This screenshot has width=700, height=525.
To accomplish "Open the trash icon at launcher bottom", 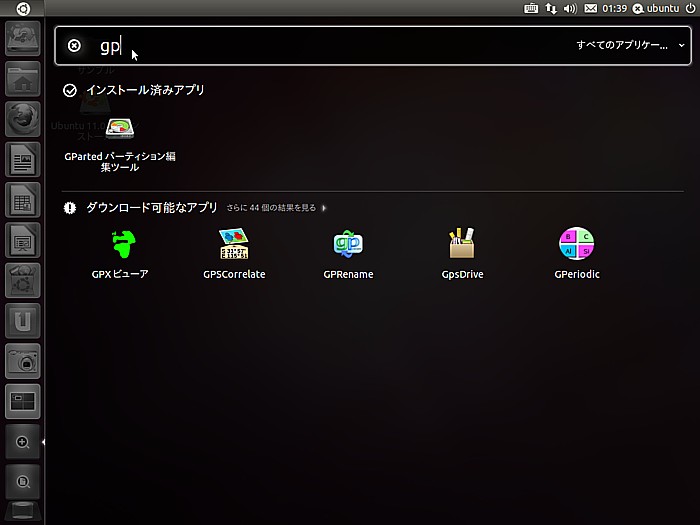I will click(23, 513).
